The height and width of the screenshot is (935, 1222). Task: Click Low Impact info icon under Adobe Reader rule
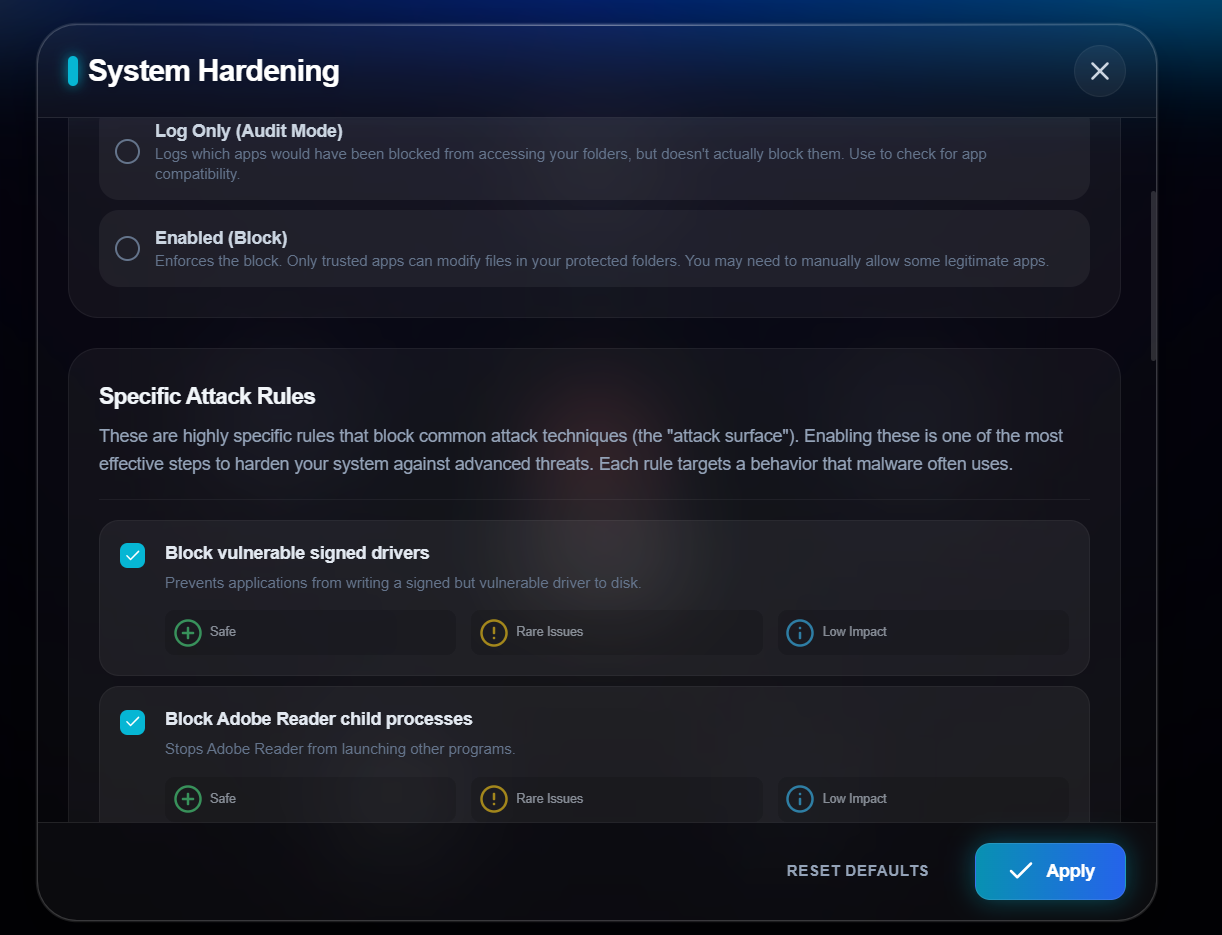(800, 799)
